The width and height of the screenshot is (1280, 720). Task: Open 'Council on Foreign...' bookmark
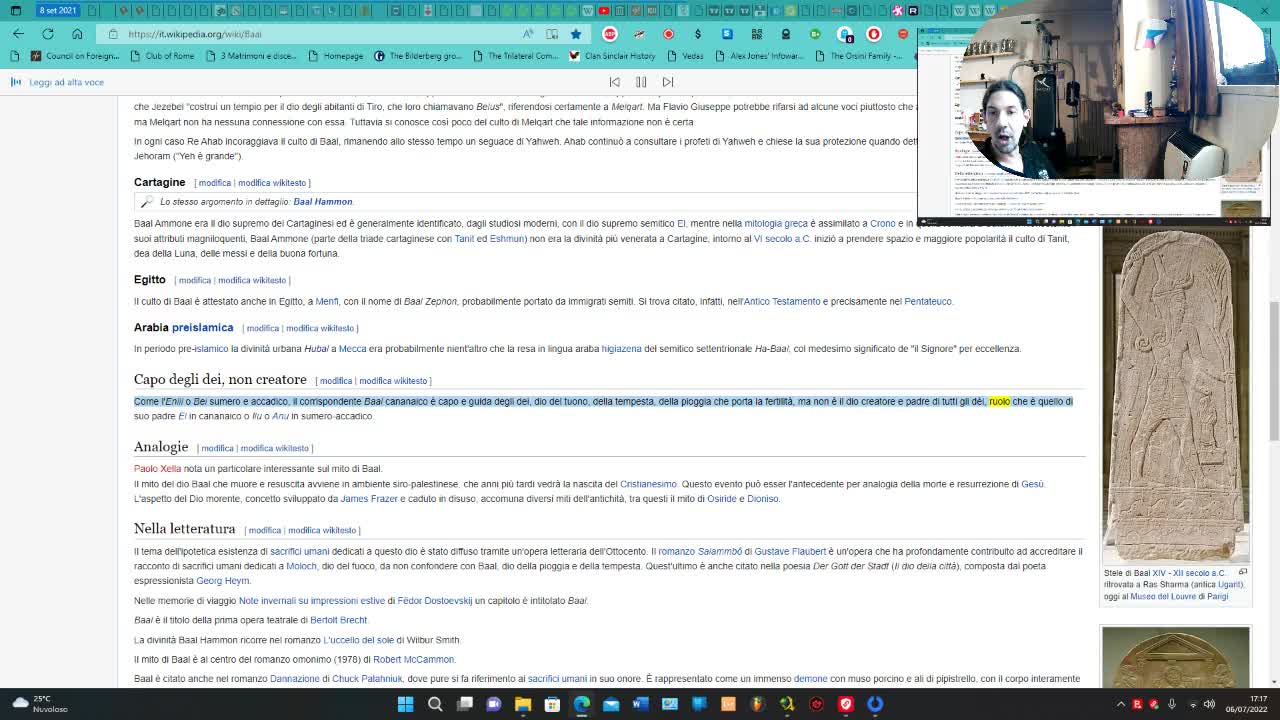(x=75, y=56)
